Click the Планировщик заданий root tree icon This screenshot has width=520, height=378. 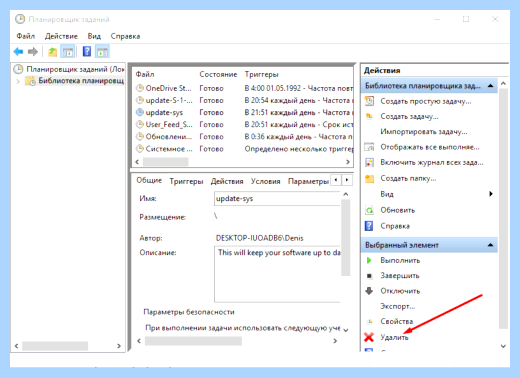click(18, 69)
